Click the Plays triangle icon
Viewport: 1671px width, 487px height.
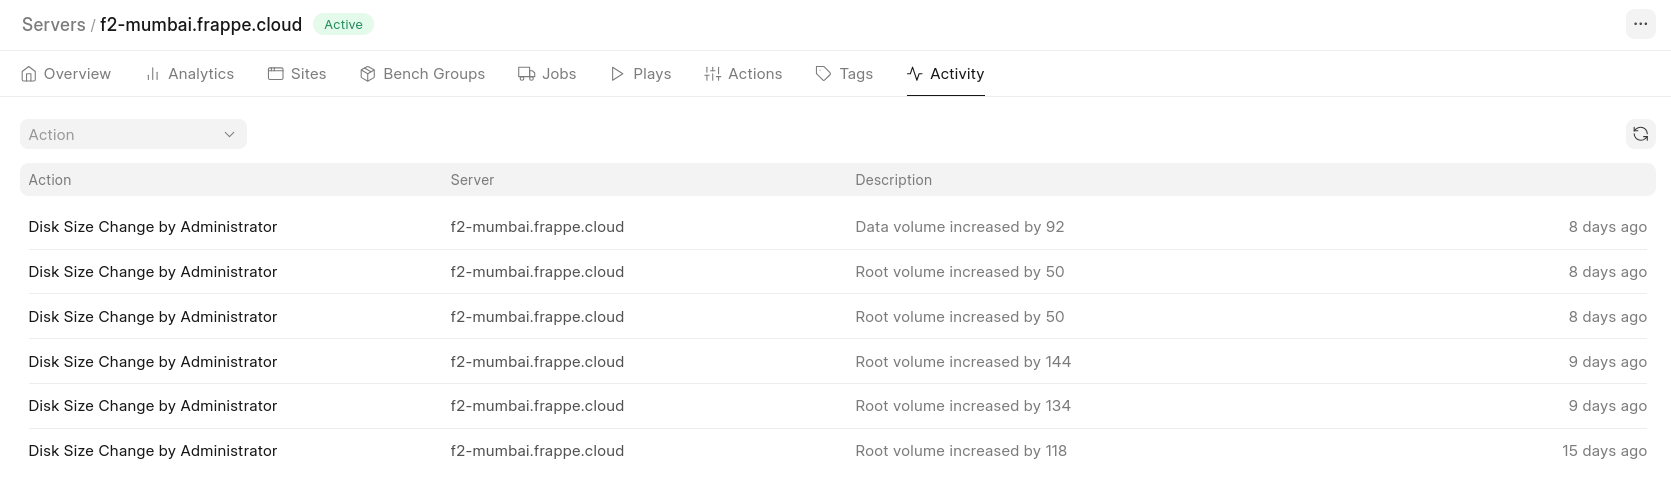pyautogui.click(x=617, y=74)
